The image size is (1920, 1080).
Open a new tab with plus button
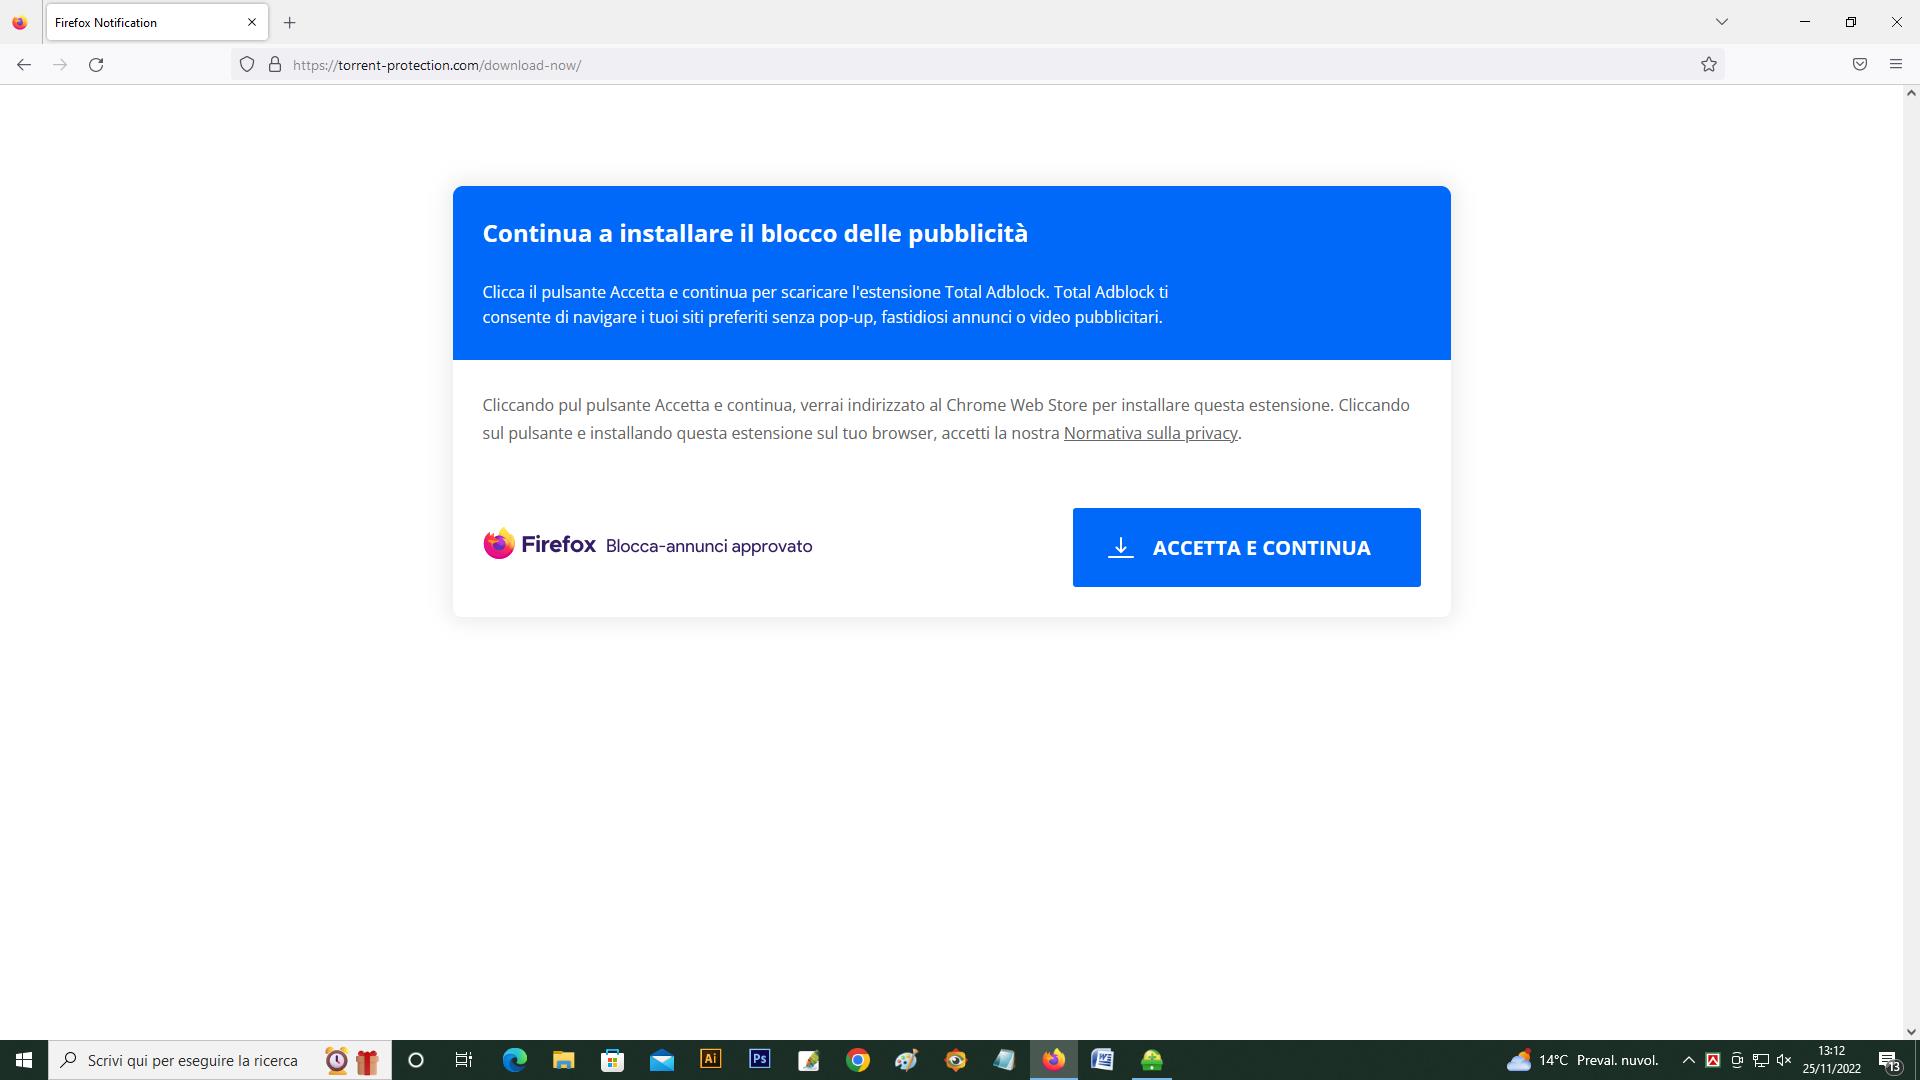coord(290,22)
